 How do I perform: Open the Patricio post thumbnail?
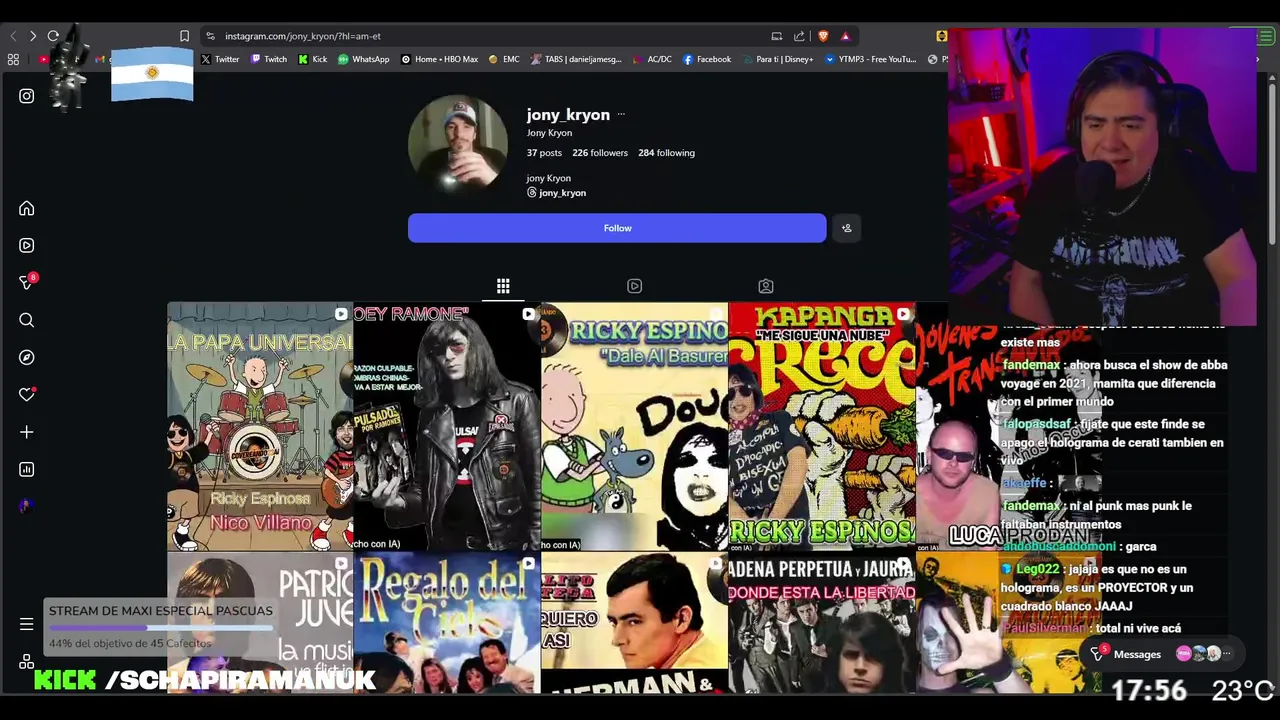pyautogui.click(x=260, y=623)
